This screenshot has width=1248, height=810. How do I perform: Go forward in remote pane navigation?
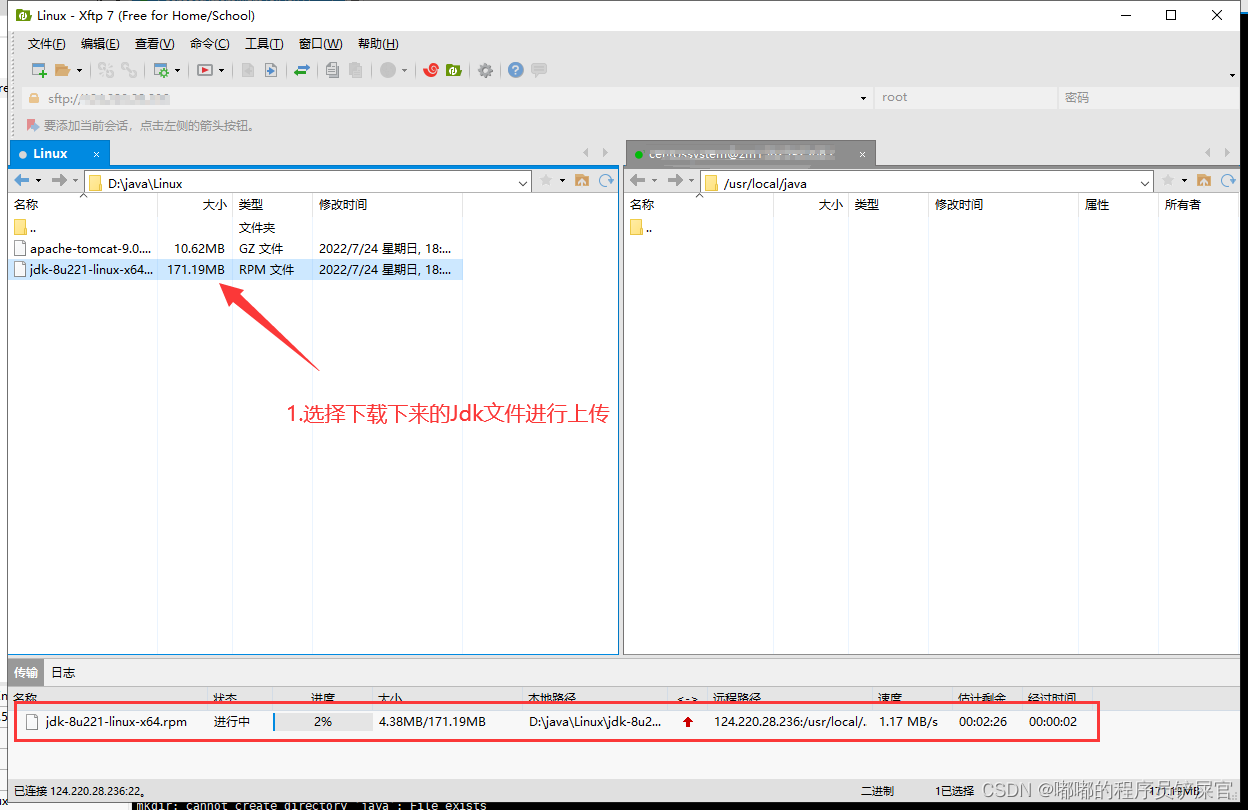coord(675,181)
